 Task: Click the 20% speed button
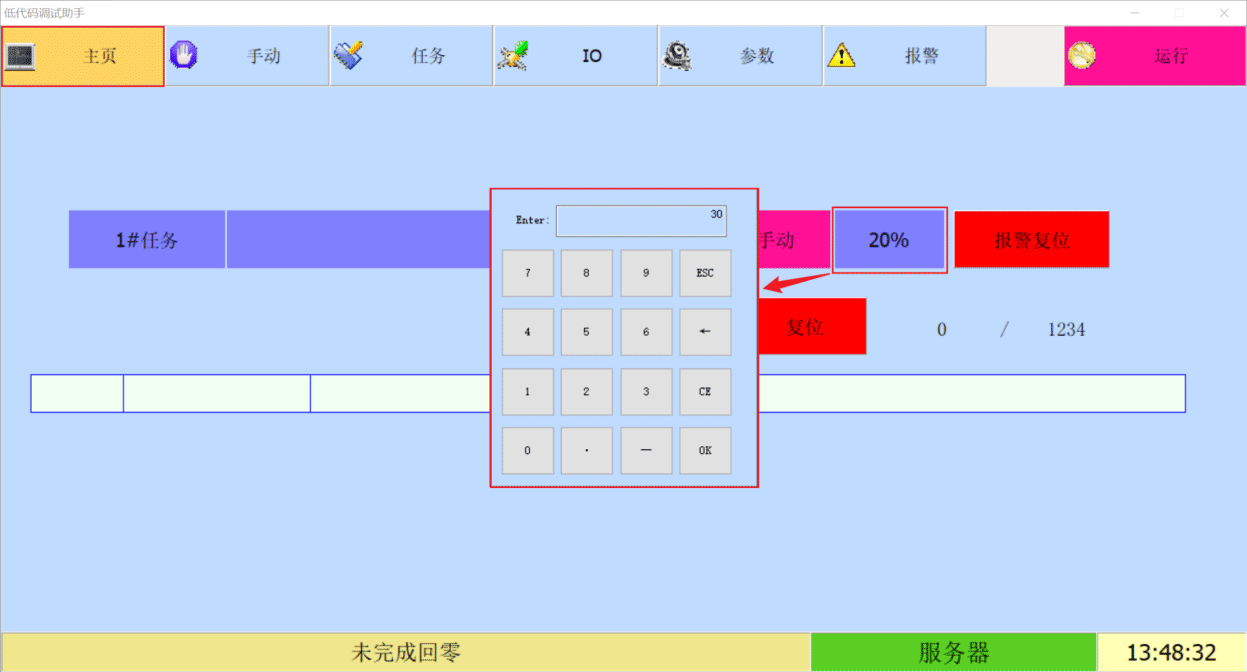pos(889,240)
